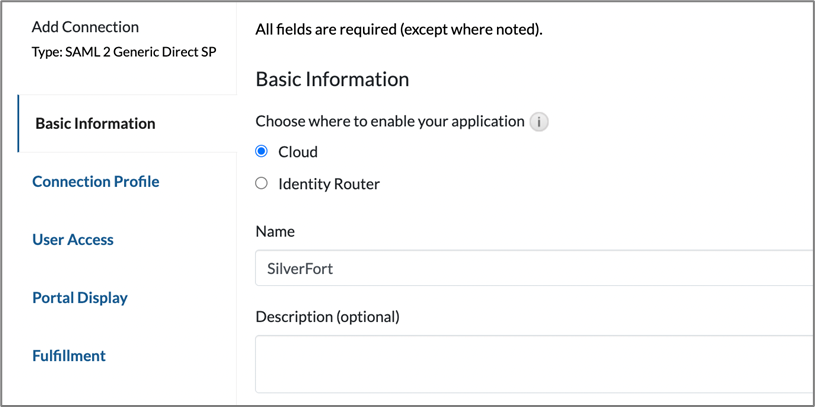Click the Add Connection title

pyautogui.click(x=85, y=27)
